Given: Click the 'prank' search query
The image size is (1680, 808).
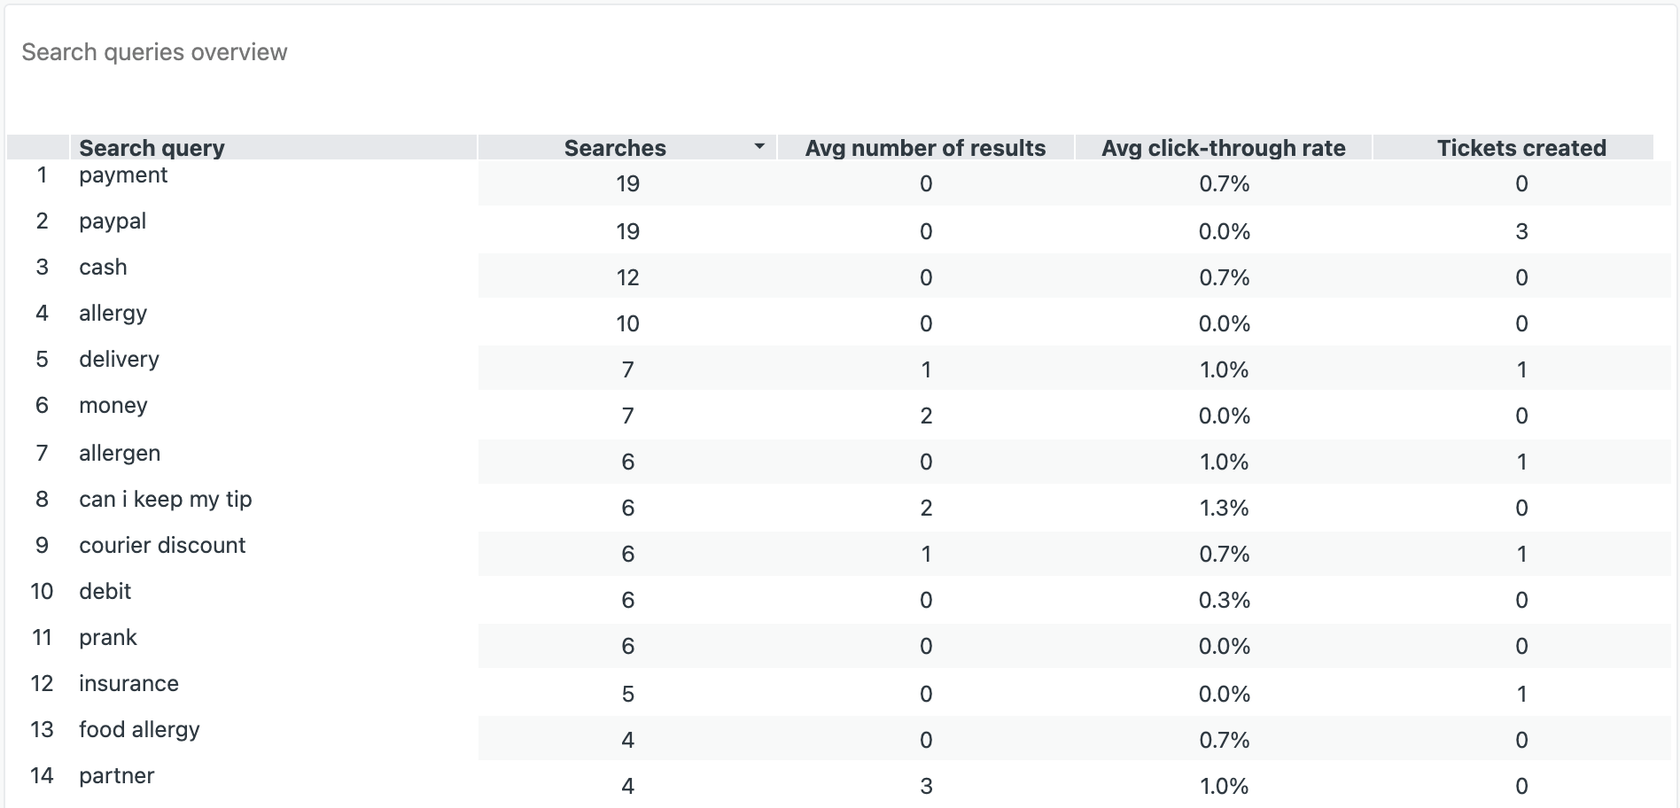Looking at the screenshot, I should coord(108,637).
